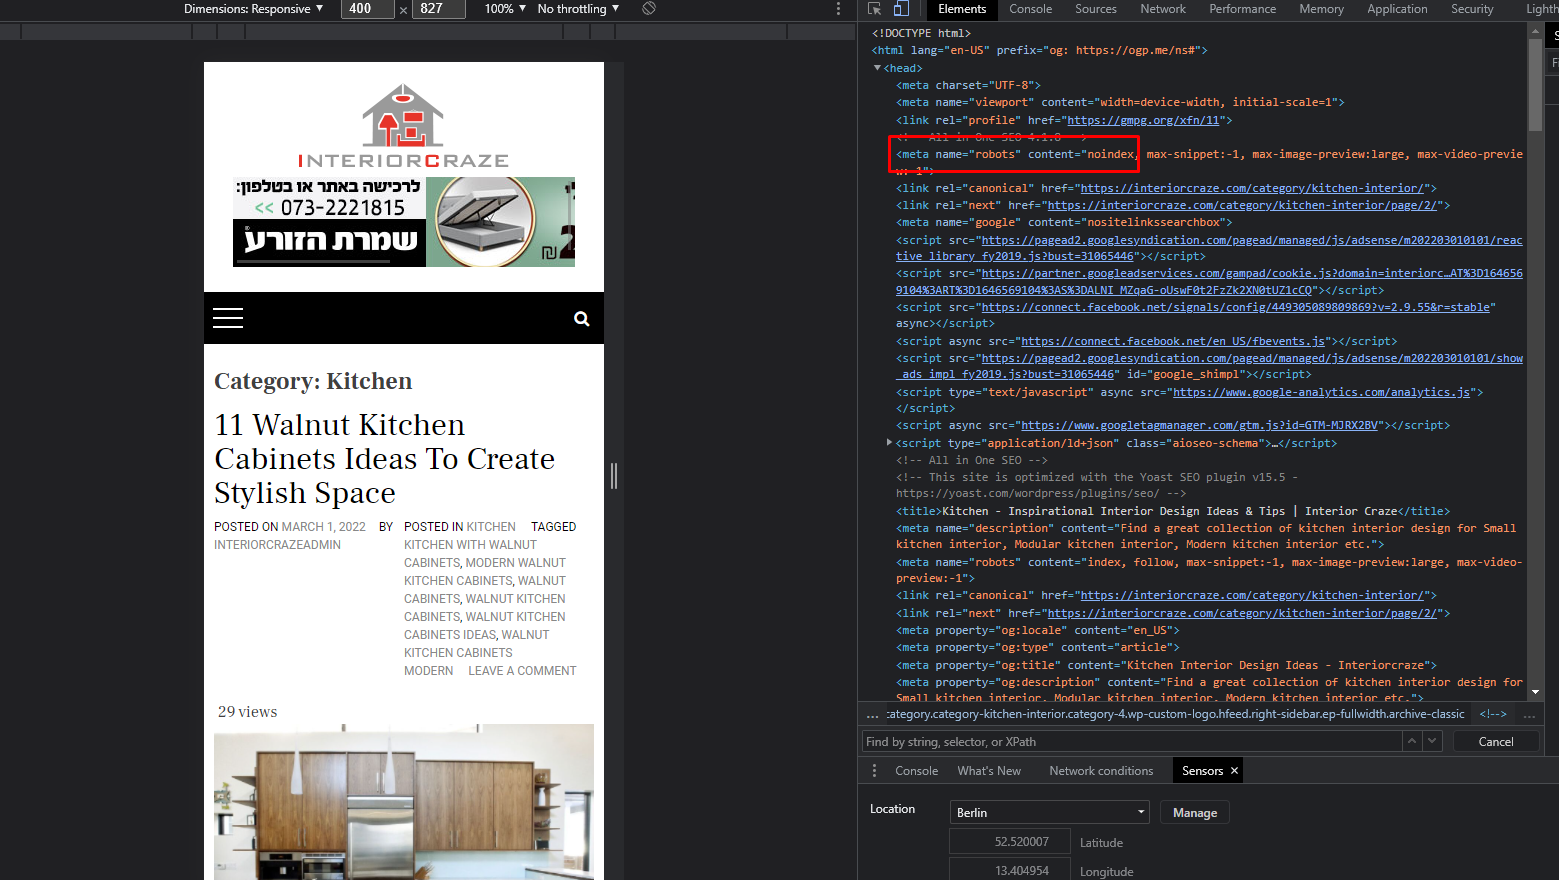Viewport: 1559px width, 880px height.
Task: Click the viewport resize handle
Action: [614, 476]
